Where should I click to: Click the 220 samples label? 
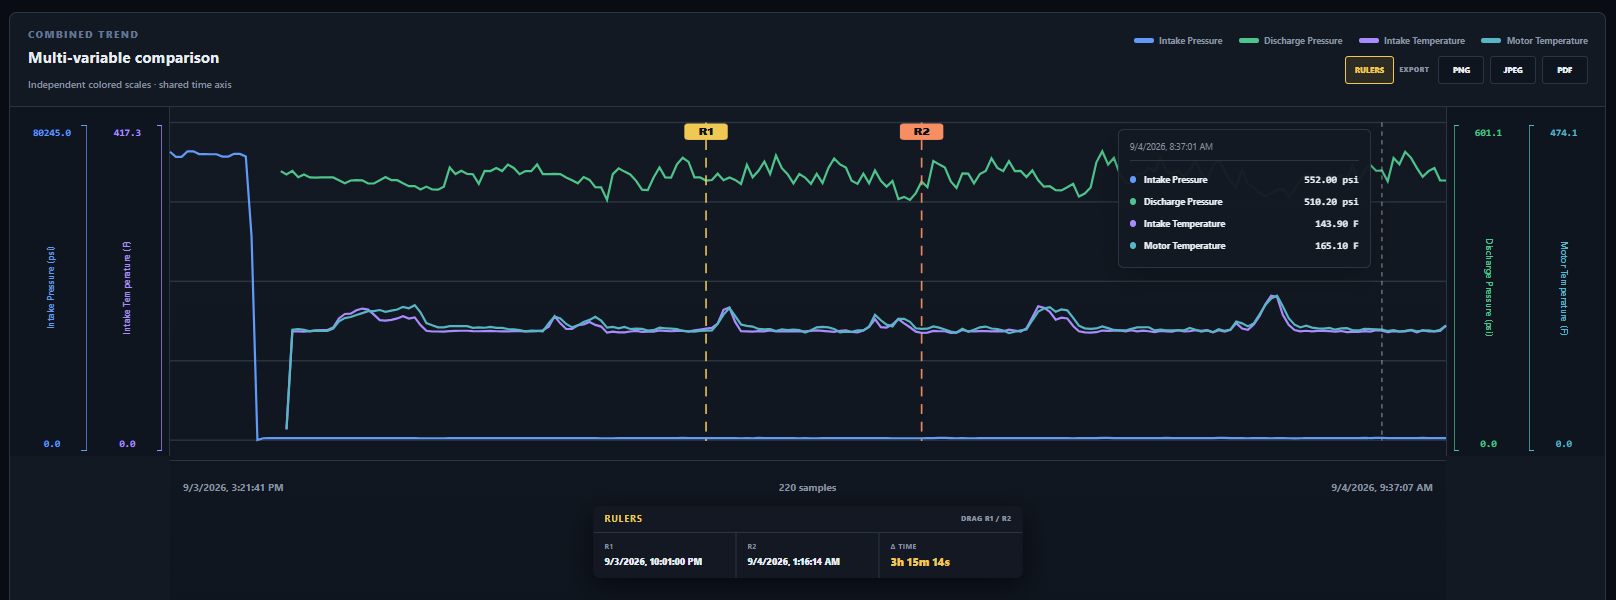(807, 488)
